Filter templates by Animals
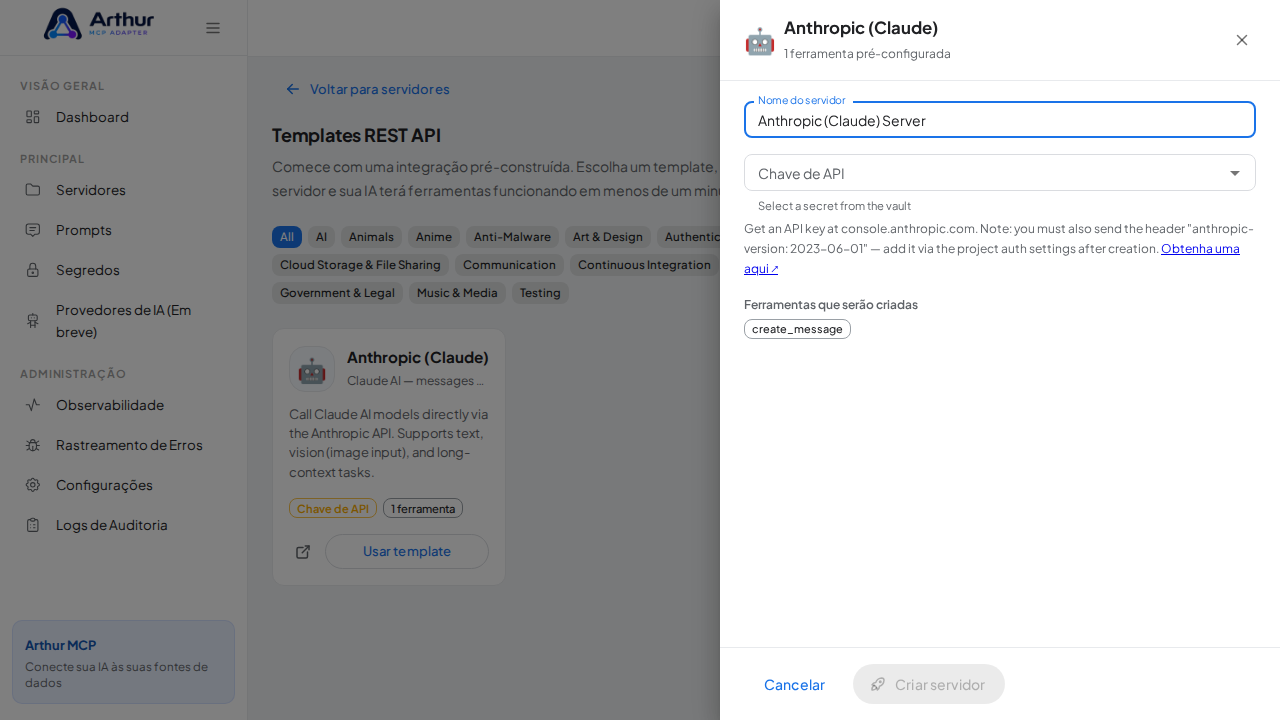Image resolution: width=1280 pixels, height=720 pixels. 371,237
